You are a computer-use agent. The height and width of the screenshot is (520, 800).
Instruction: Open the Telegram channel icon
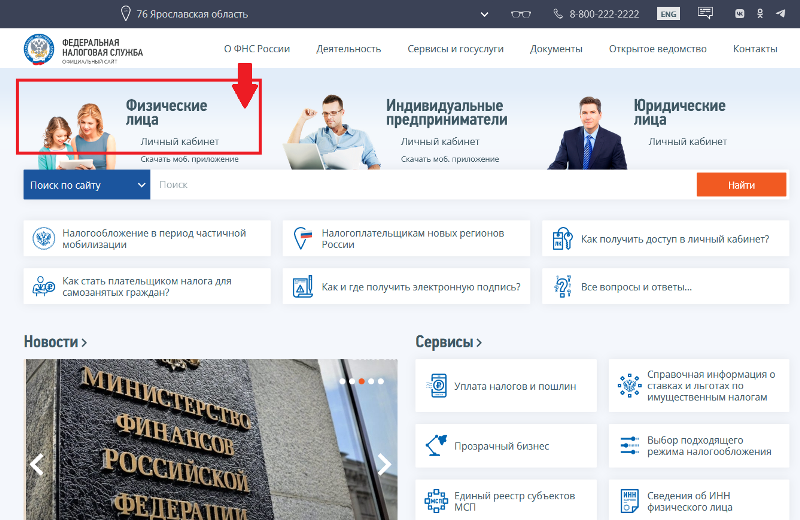coord(780,13)
